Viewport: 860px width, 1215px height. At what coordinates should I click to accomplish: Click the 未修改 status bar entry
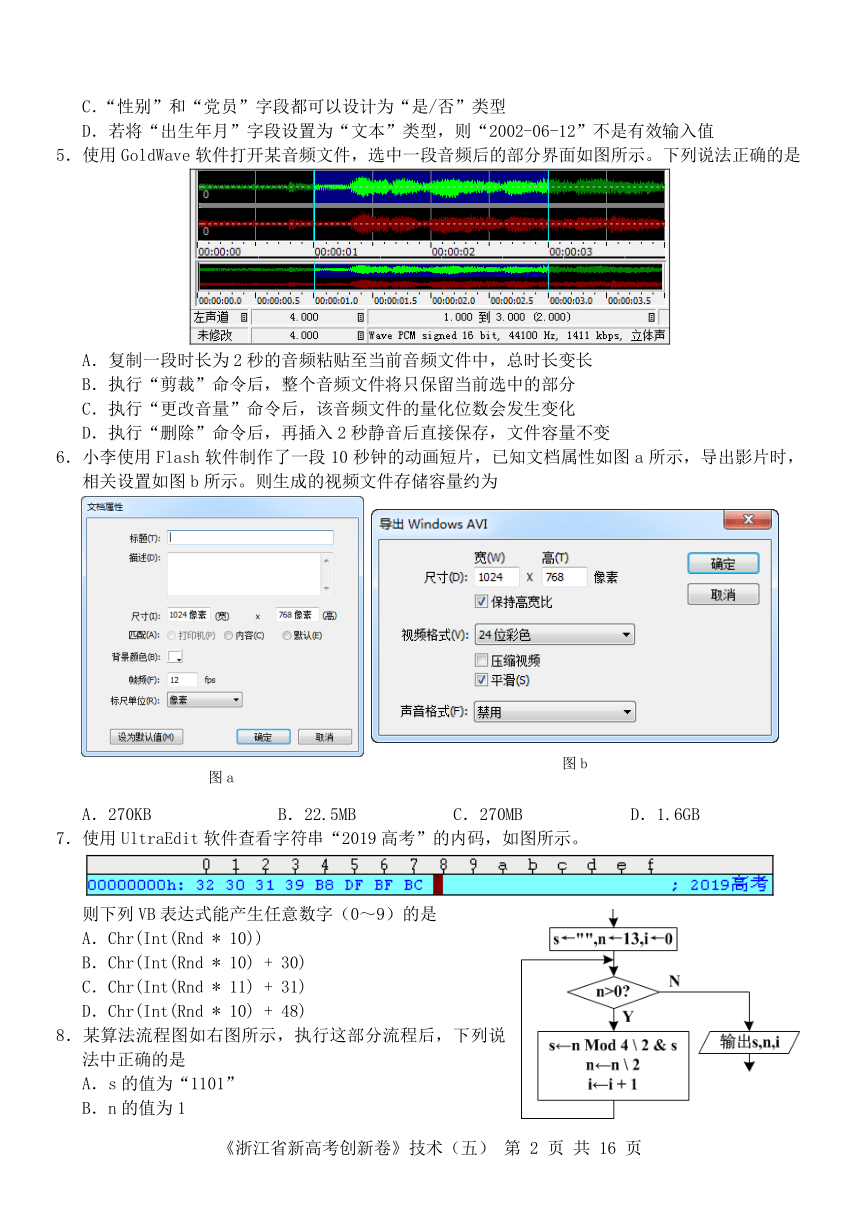pyautogui.click(x=214, y=336)
